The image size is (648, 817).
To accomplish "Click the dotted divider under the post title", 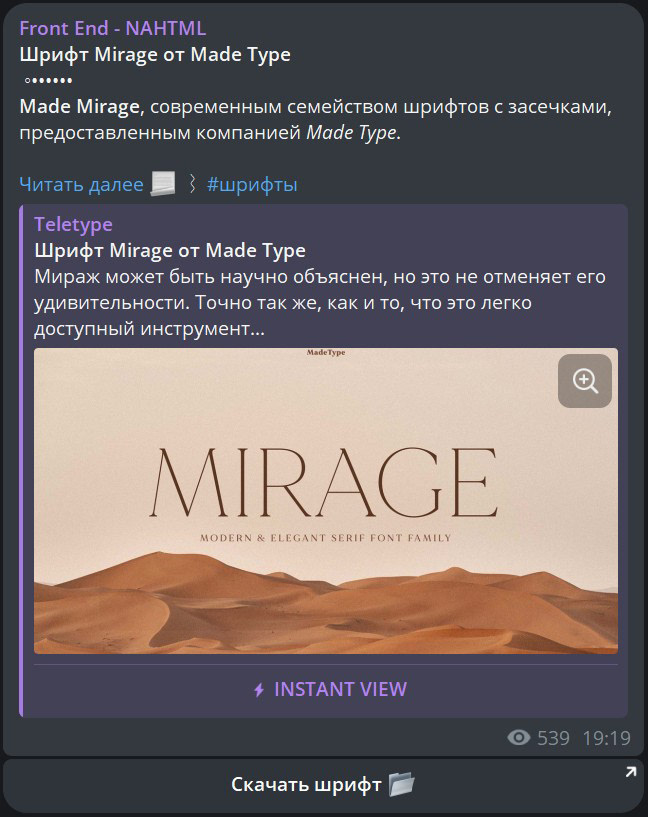I will [48, 80].
